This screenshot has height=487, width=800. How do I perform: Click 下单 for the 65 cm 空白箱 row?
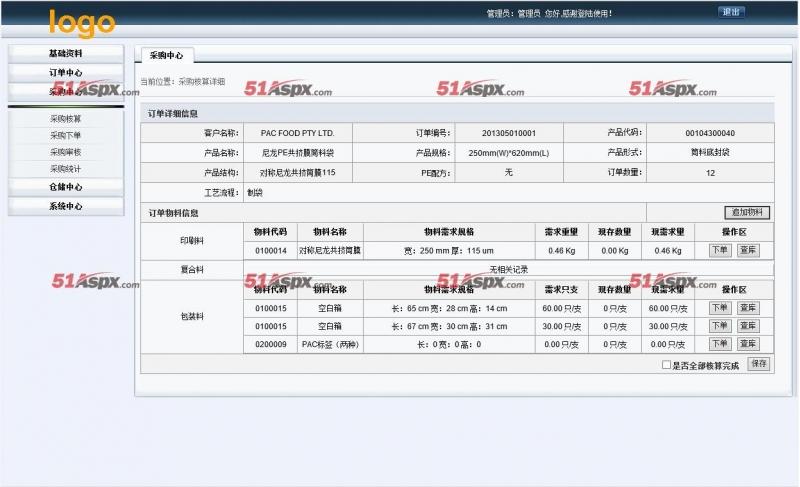720,307
